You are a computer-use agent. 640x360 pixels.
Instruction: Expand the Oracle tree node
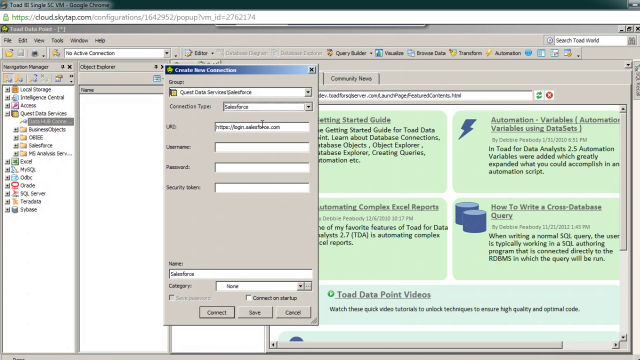(x=7, y=185)
